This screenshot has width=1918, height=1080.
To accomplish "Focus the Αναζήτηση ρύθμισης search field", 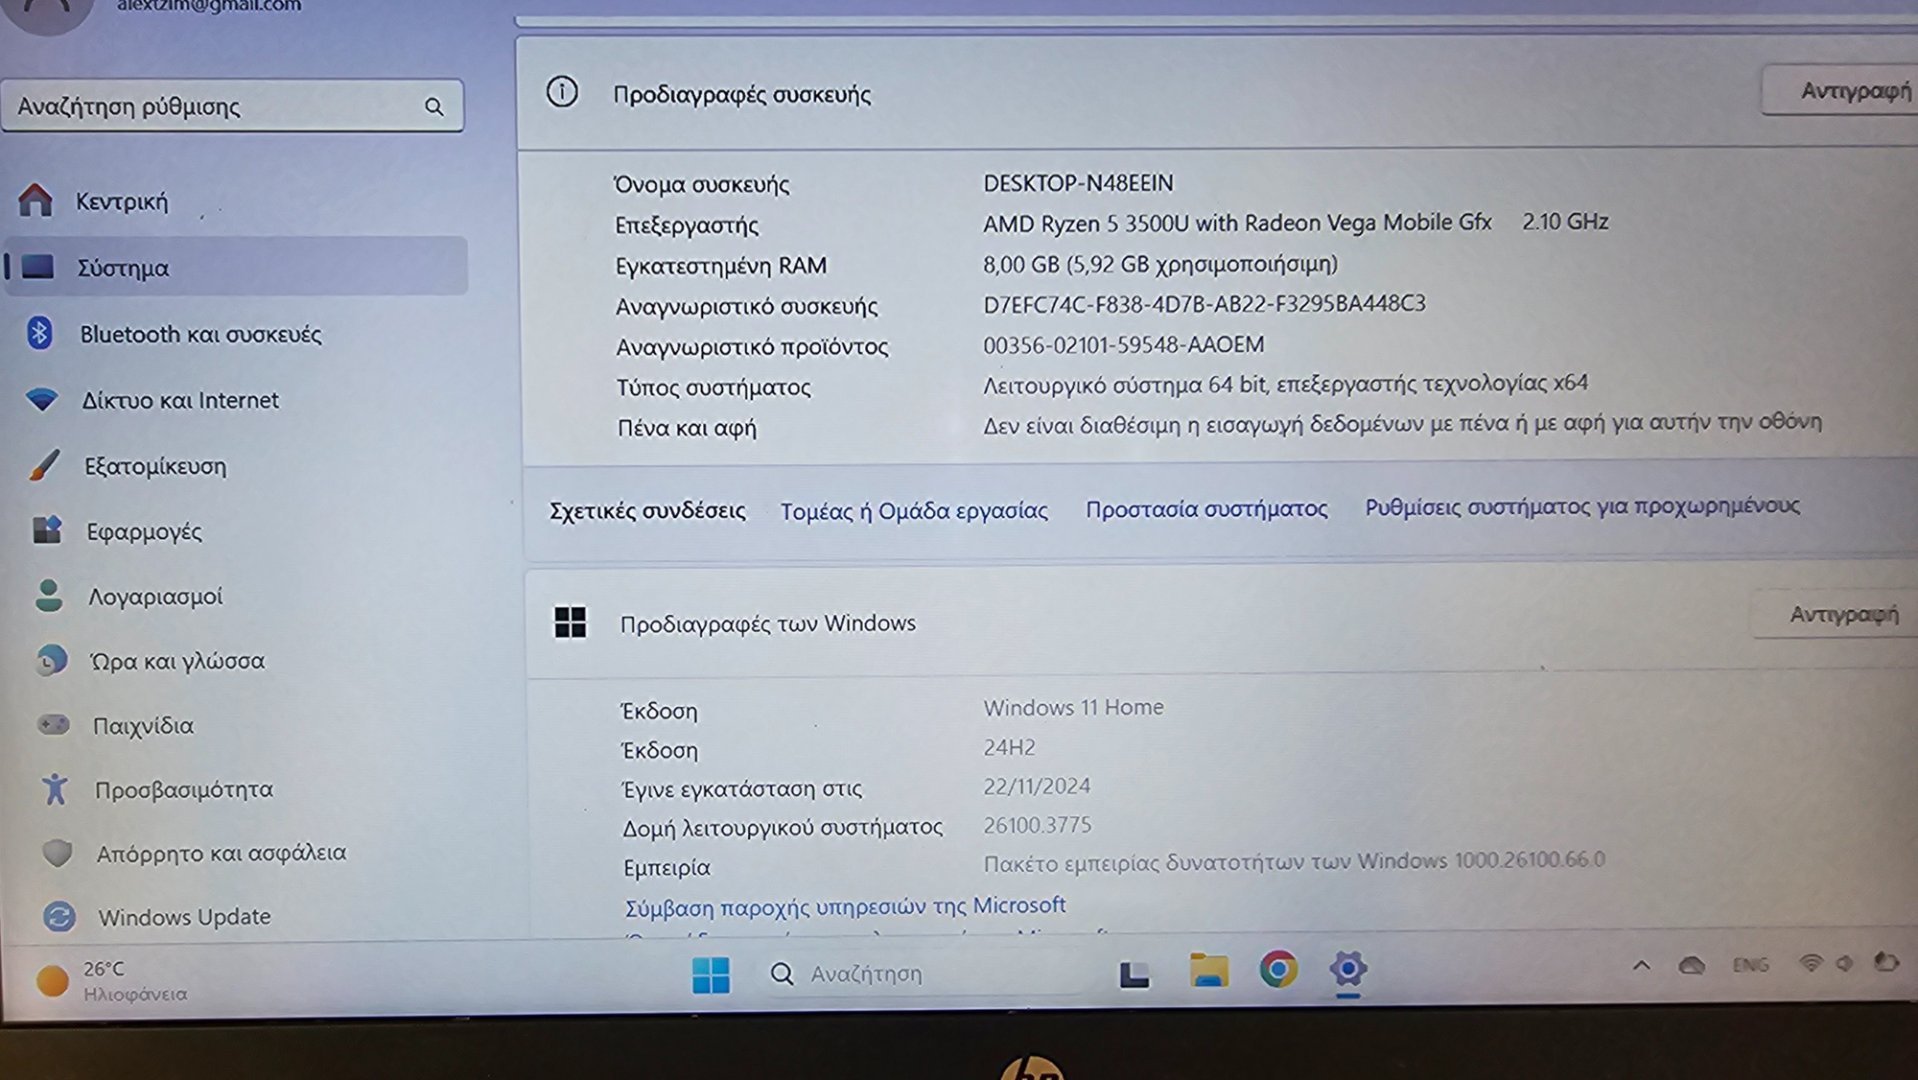I will click(232, 106).
